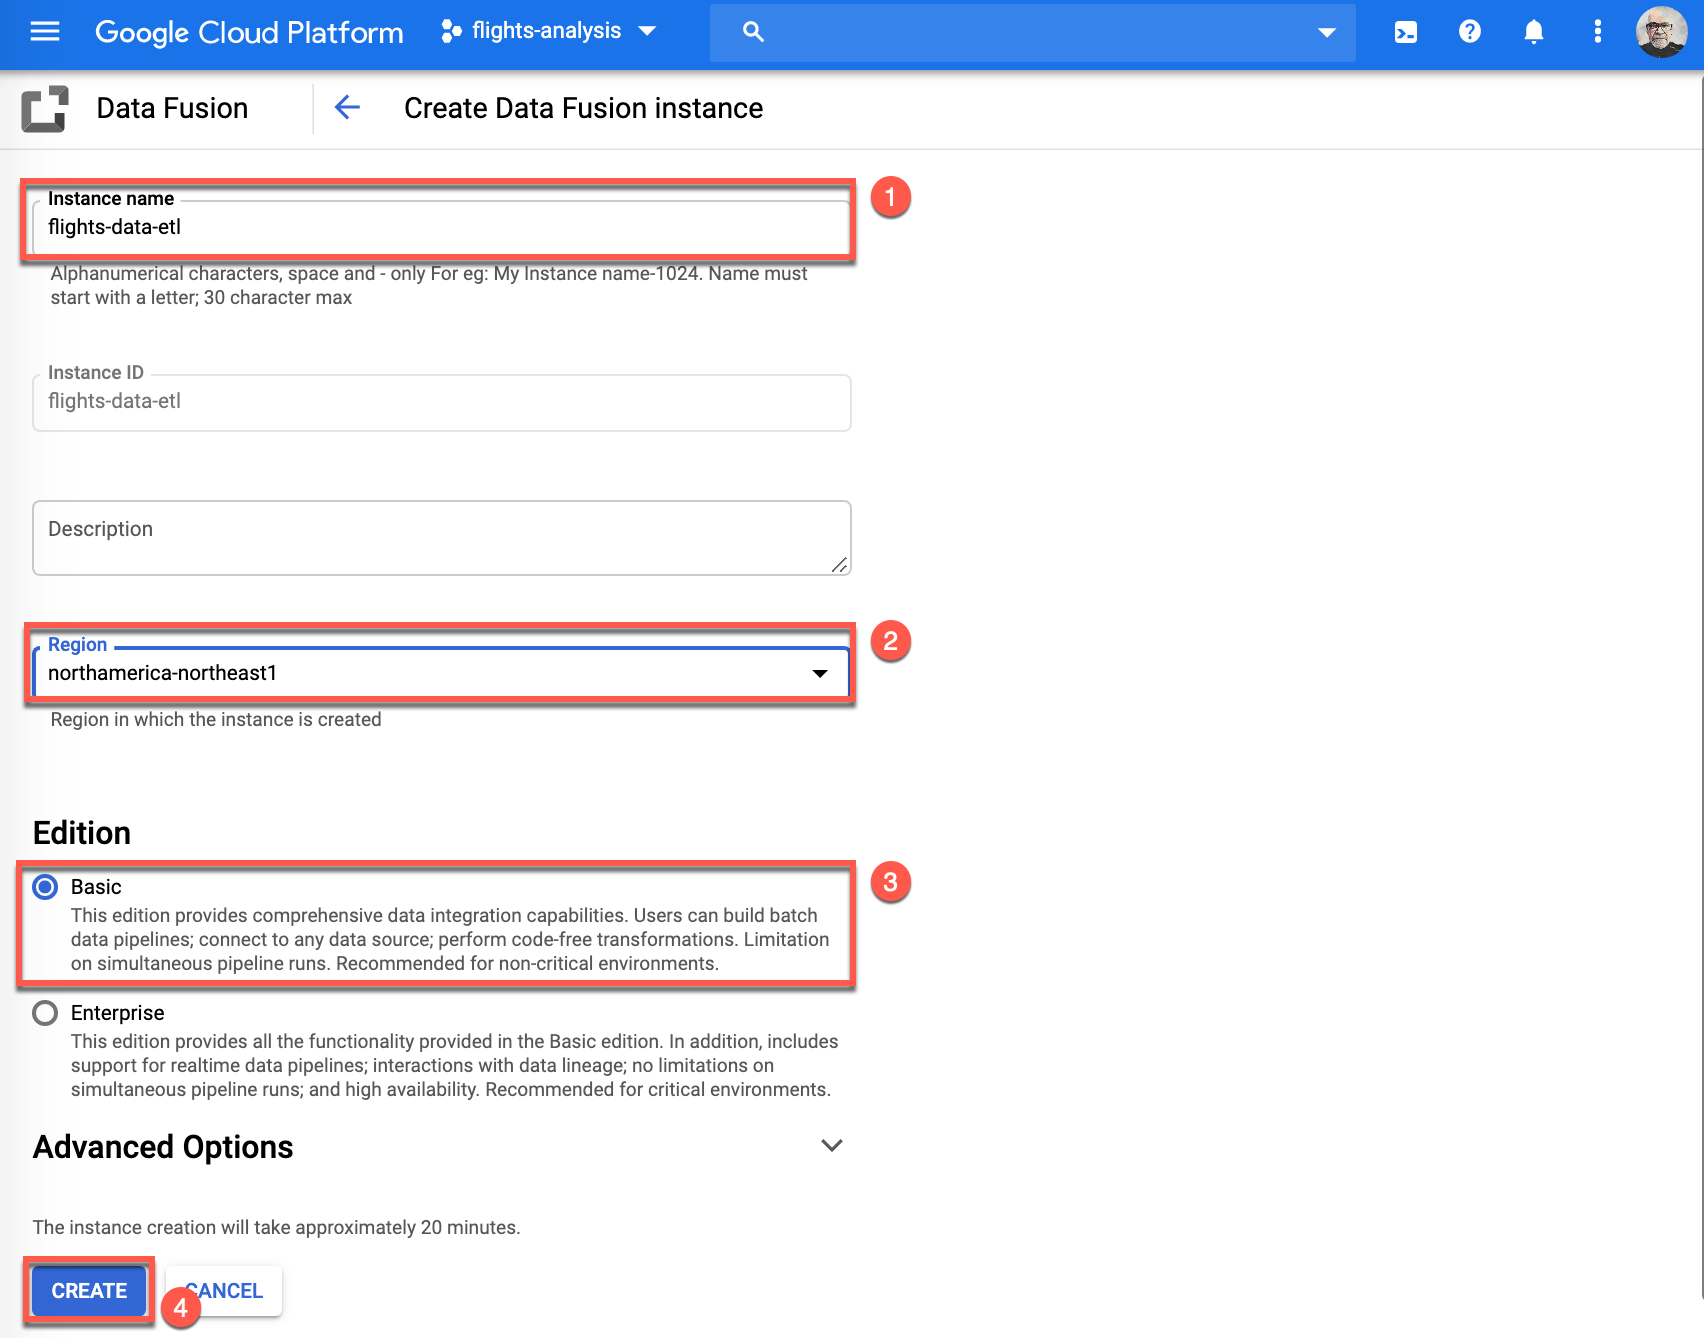The height and width of the screenshot is (1338, 1704).
Task: Activate Cloud Shell terminal icon
Action: tap(1405, 32)
